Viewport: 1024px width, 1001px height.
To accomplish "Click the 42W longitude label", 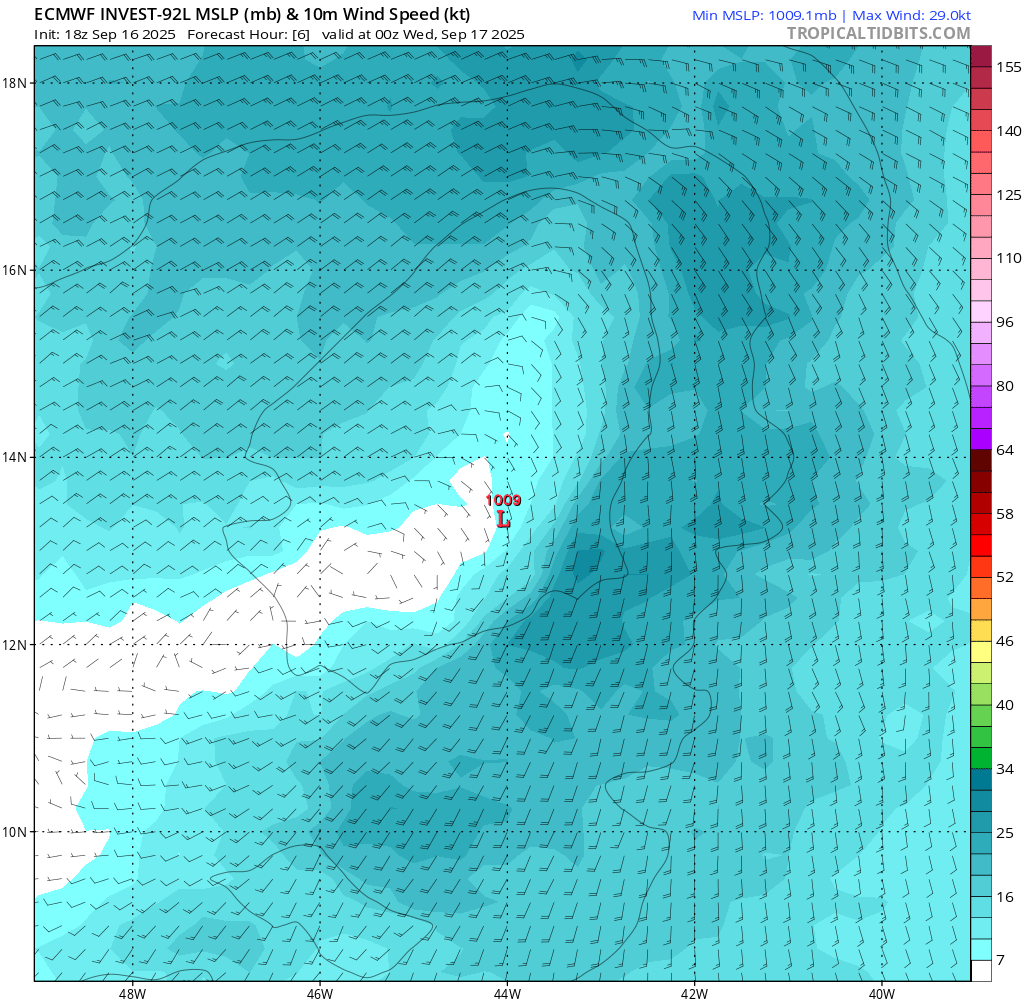I will (694, 994).
